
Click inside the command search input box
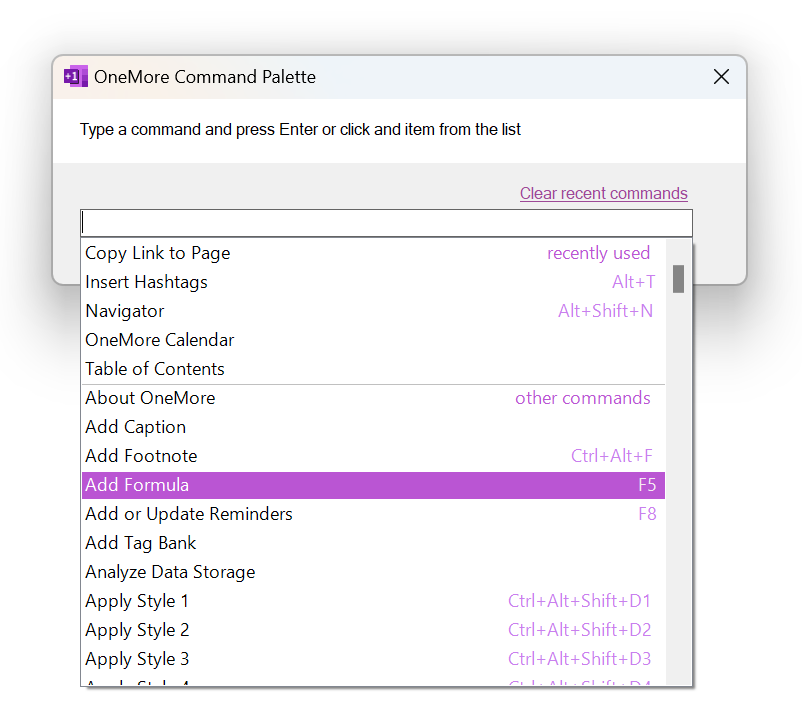click(x=386, y=222)
